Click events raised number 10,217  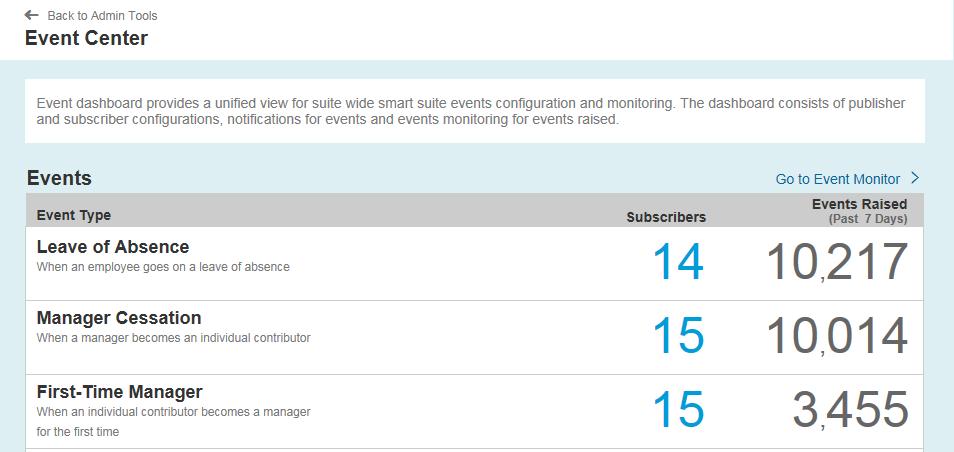click(837, 263)
